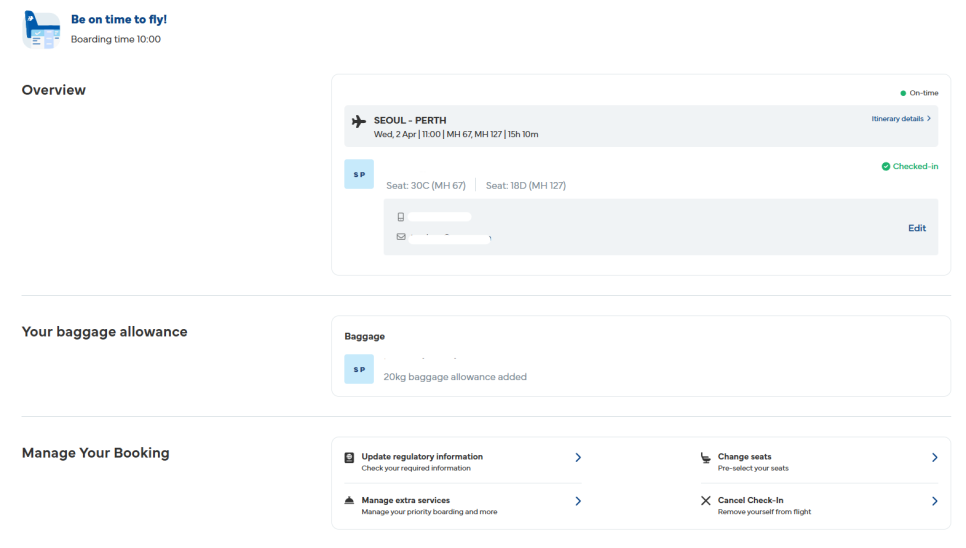Open Itinerary details link
This screenshot has width=966, height=548.
pyautogui.click(x=900, y=118)
